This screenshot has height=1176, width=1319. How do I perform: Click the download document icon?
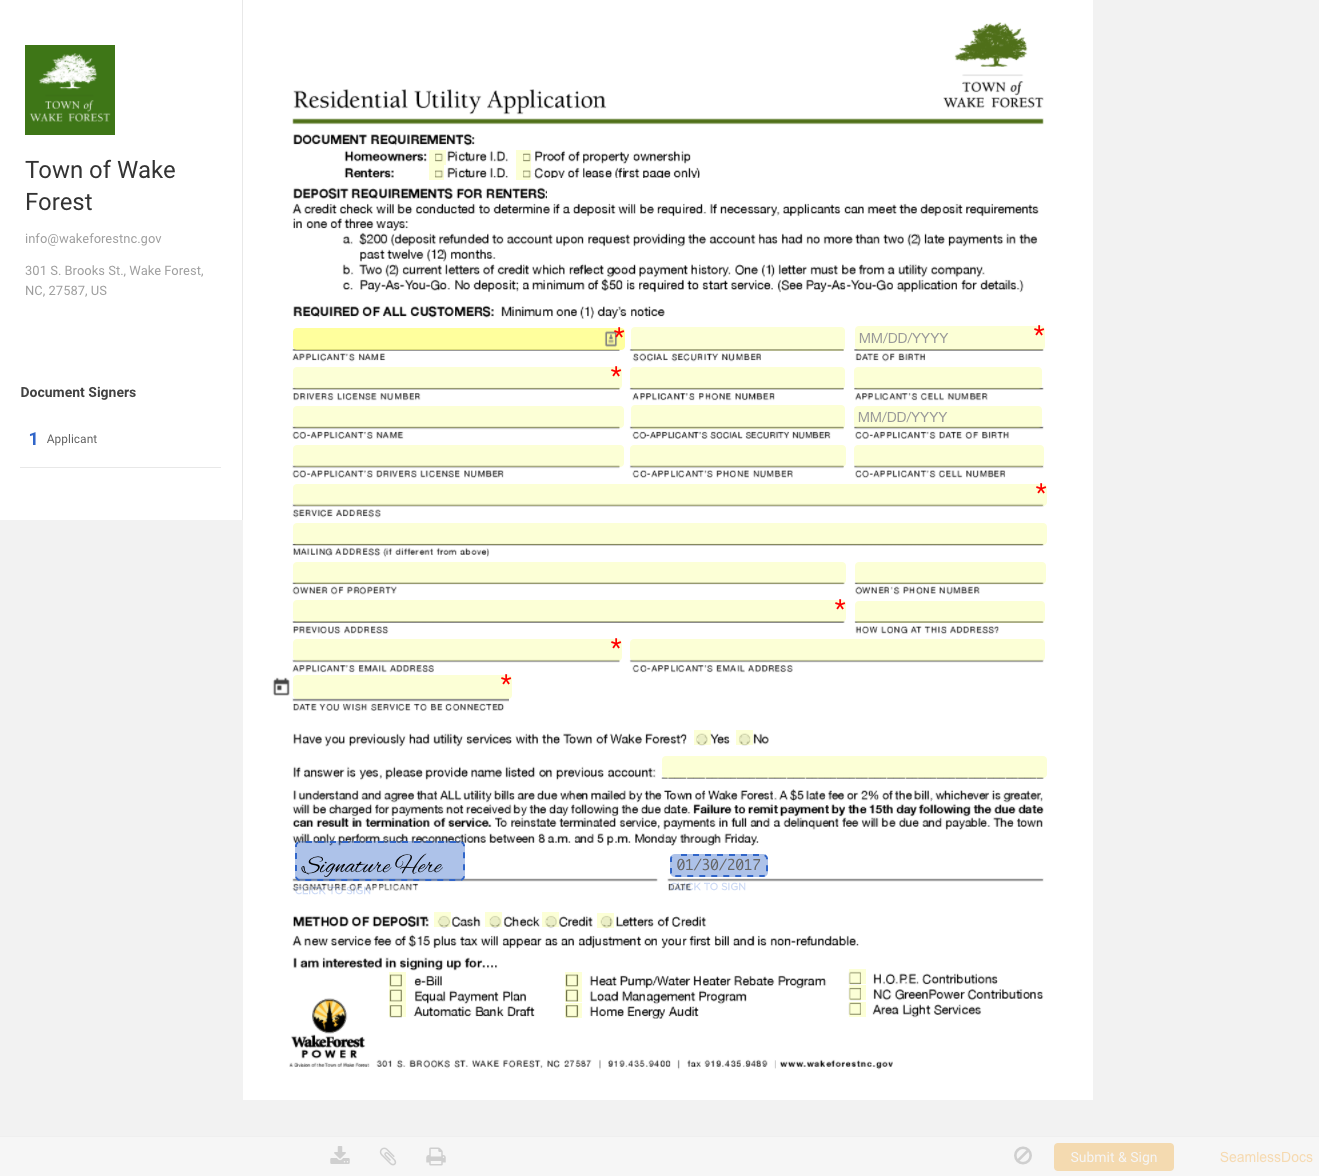[339, 1155]
